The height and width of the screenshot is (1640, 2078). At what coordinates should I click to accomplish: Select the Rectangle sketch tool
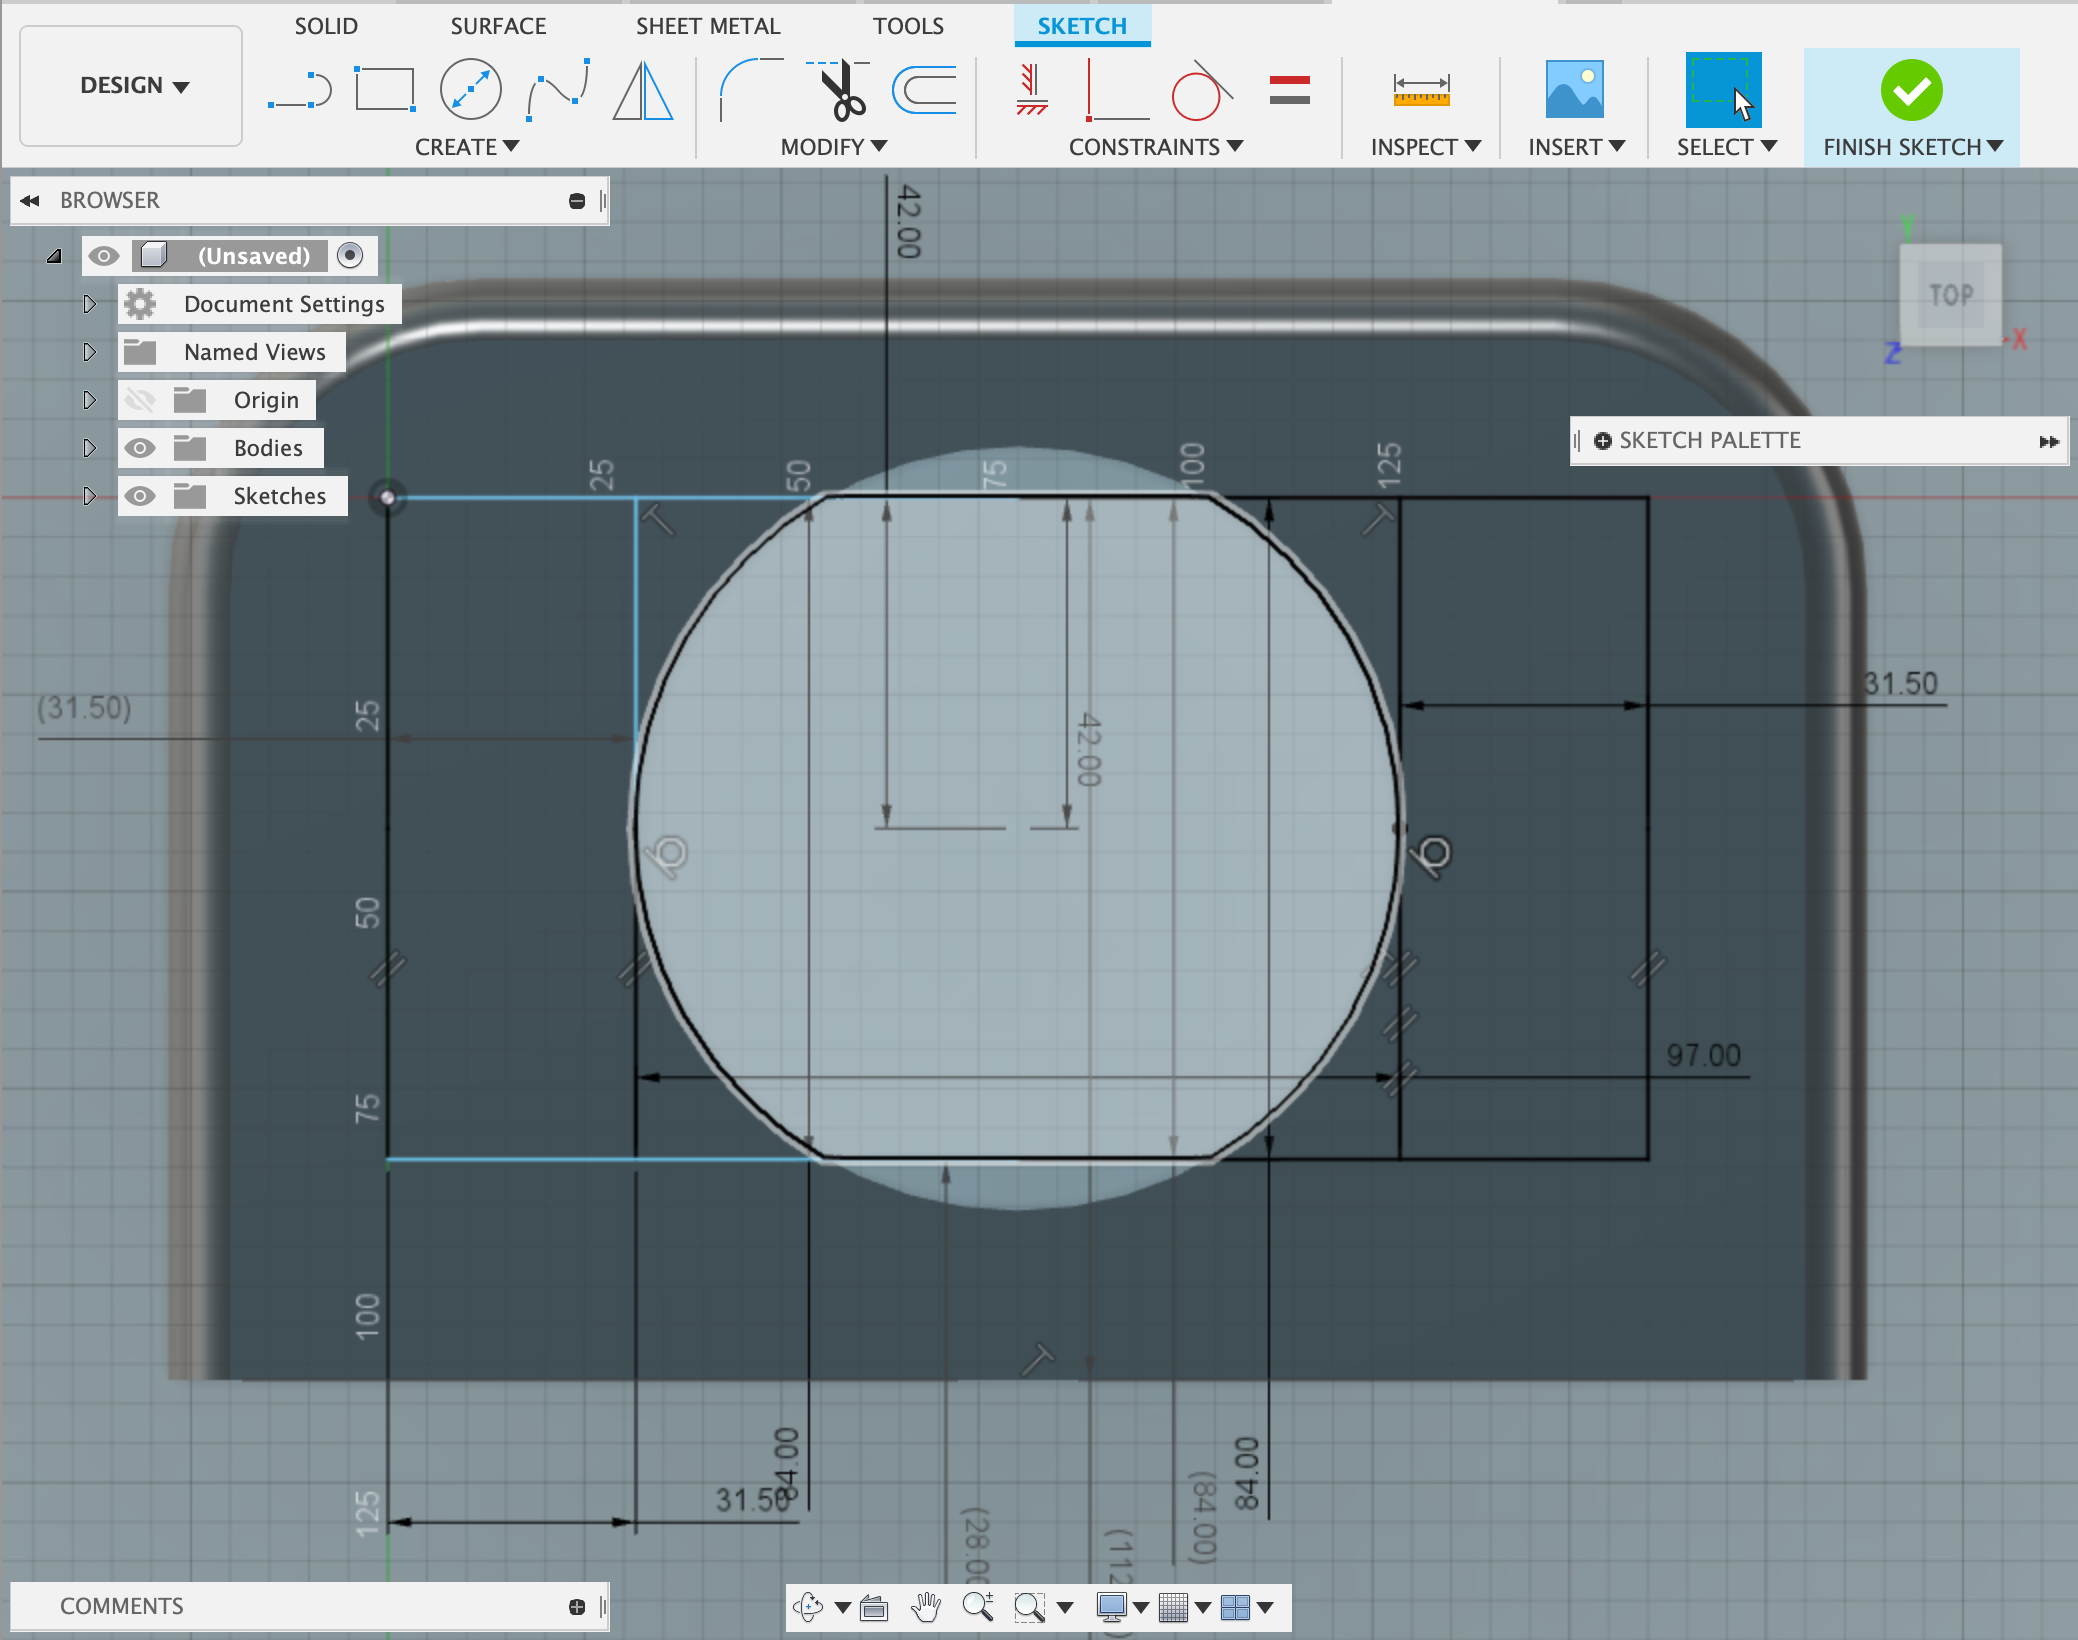(385, 91)
